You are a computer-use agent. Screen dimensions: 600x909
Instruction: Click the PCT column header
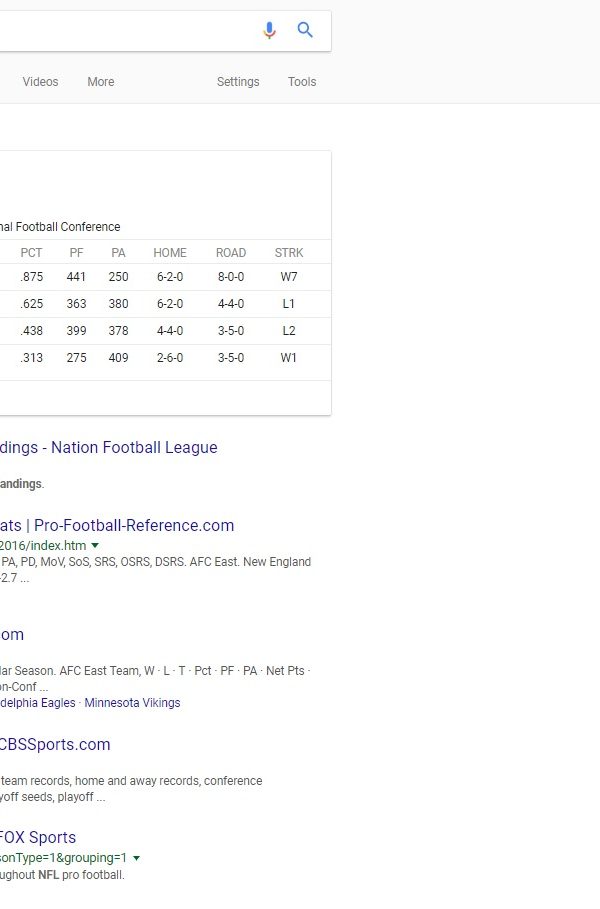click(31, 253)
